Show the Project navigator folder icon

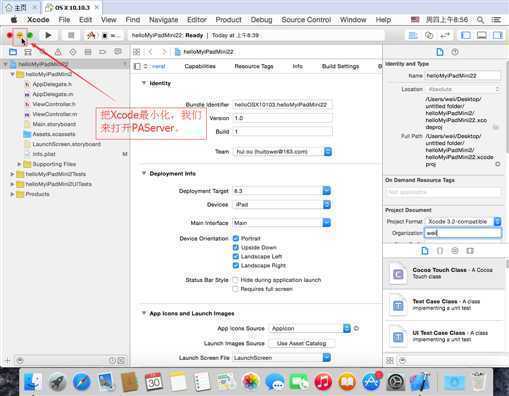[x=13, y=52]
